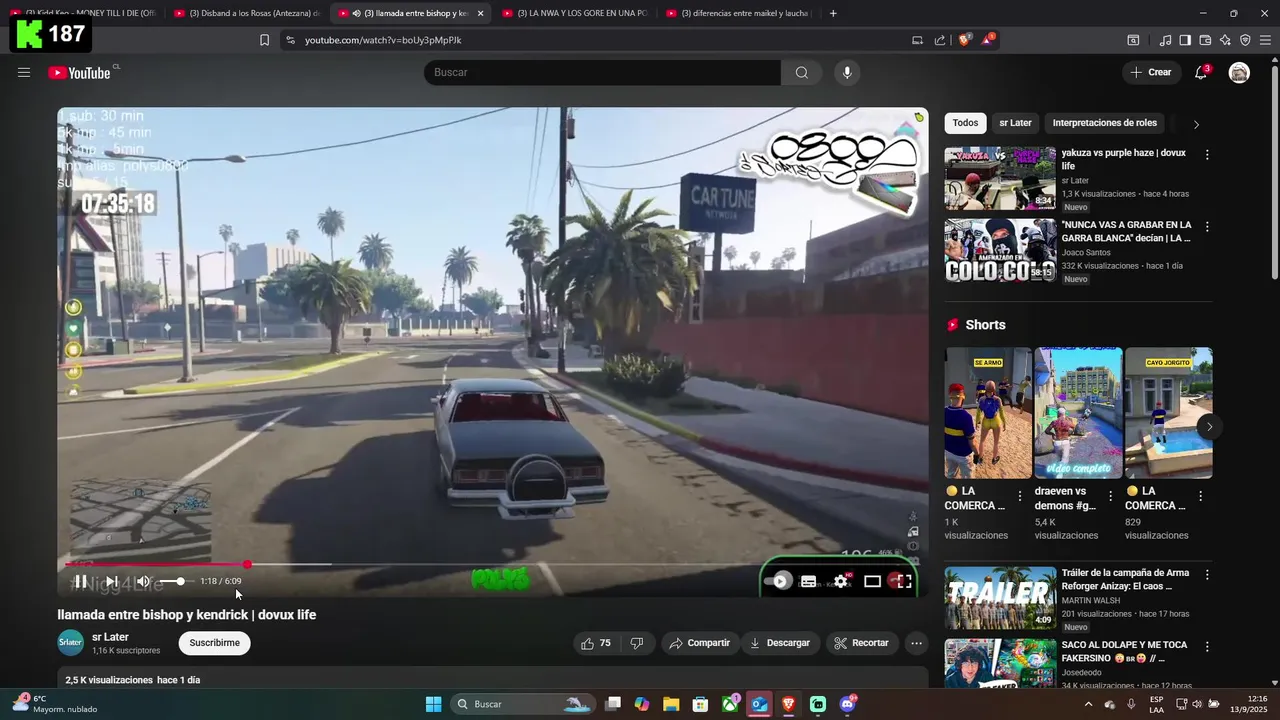Enter fullscreen mode
Screen dimensions: 1280x720
[904, 581]
